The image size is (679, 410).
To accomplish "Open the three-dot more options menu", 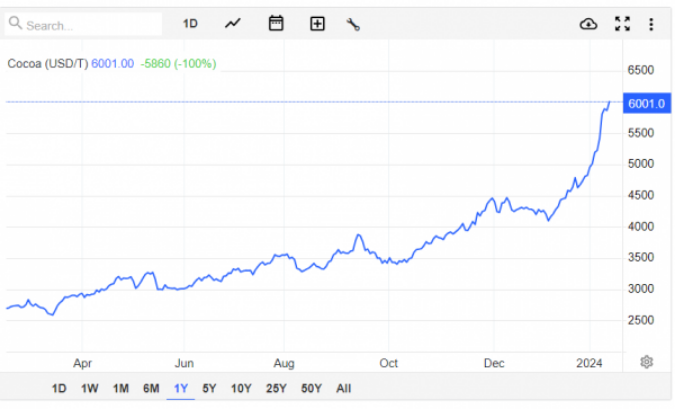I will pyautogui.click(x=652, y=24).
